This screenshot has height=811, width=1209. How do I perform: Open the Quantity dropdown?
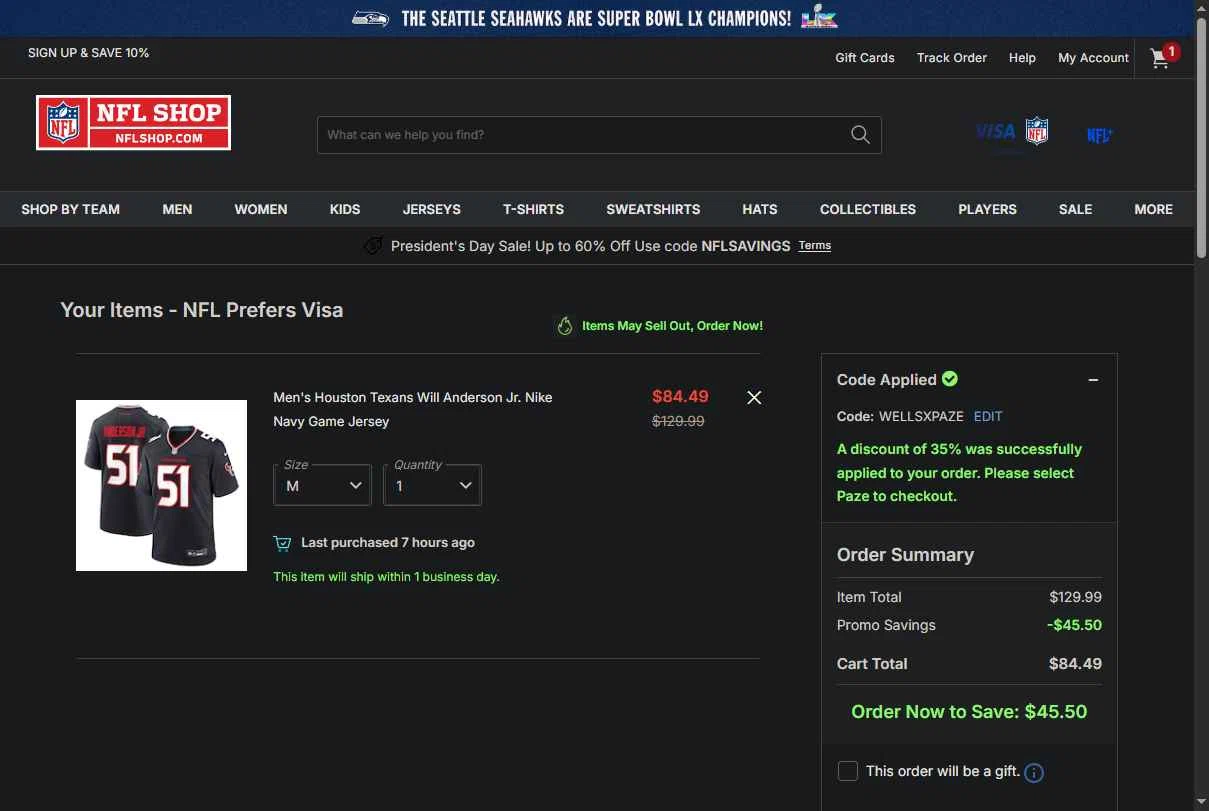tap(432, 485)
